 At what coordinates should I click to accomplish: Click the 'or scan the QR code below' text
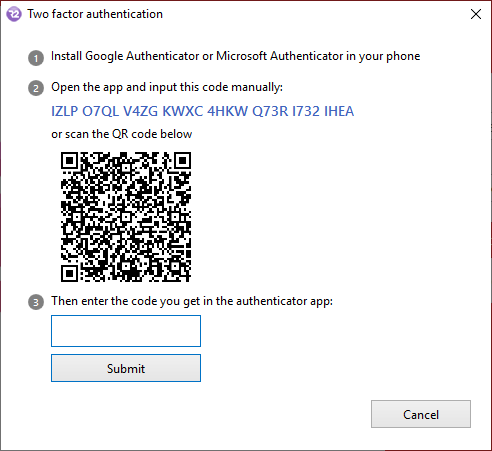122,134
